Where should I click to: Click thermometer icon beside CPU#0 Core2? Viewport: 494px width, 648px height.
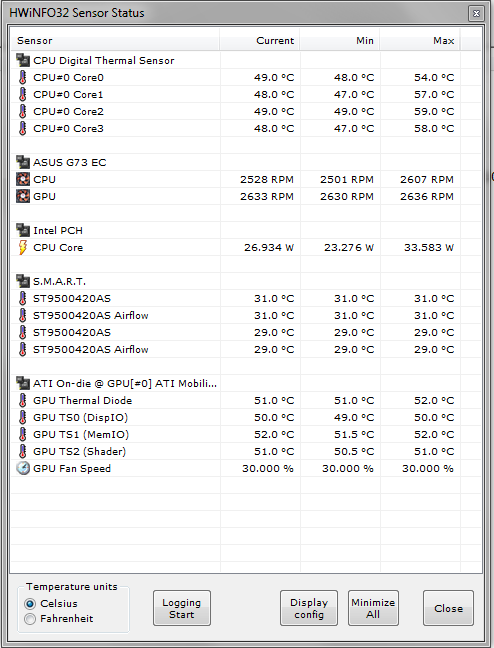click(23, 111)
